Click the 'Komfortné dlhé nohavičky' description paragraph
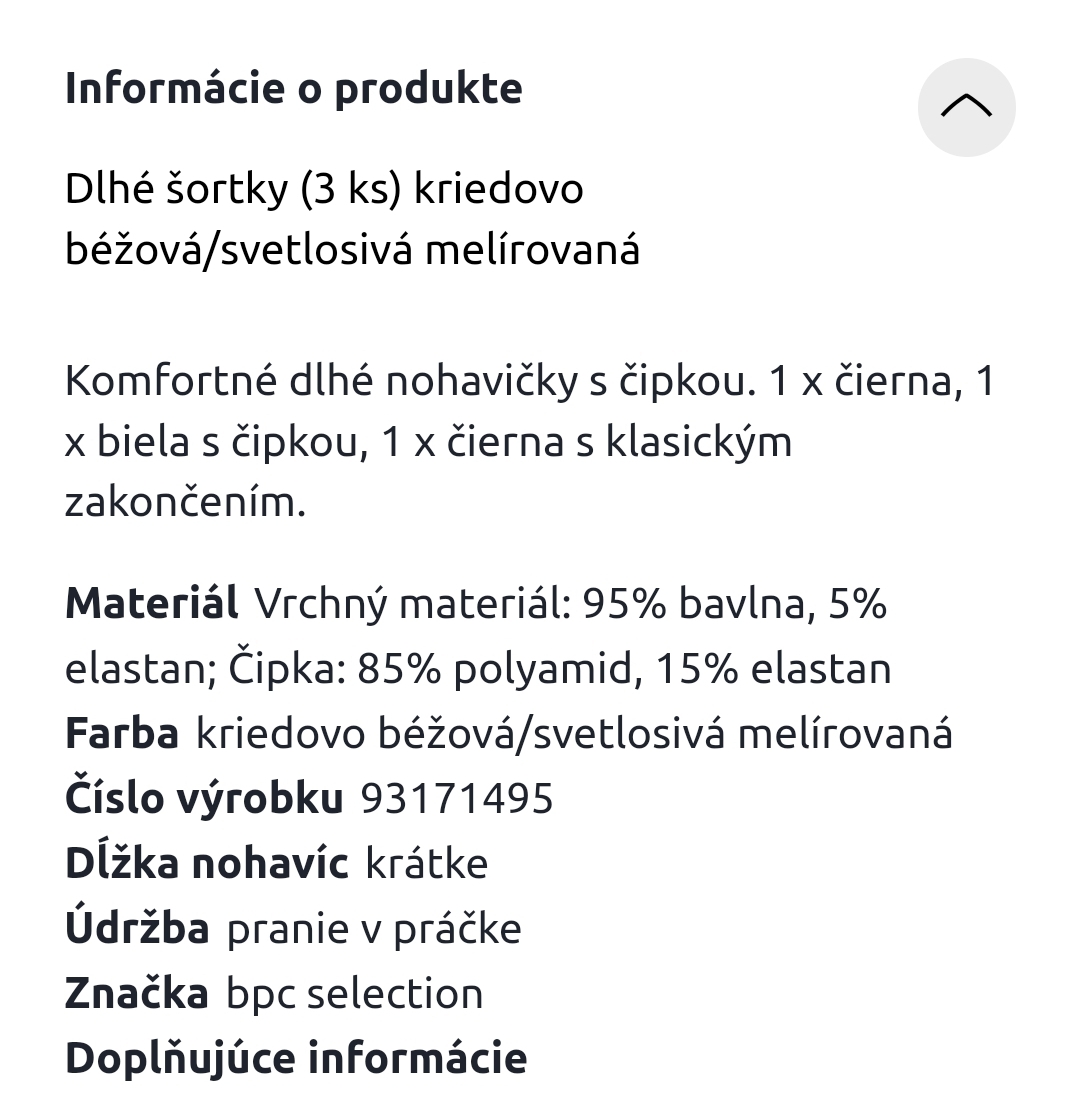 [x=530, y=441]
